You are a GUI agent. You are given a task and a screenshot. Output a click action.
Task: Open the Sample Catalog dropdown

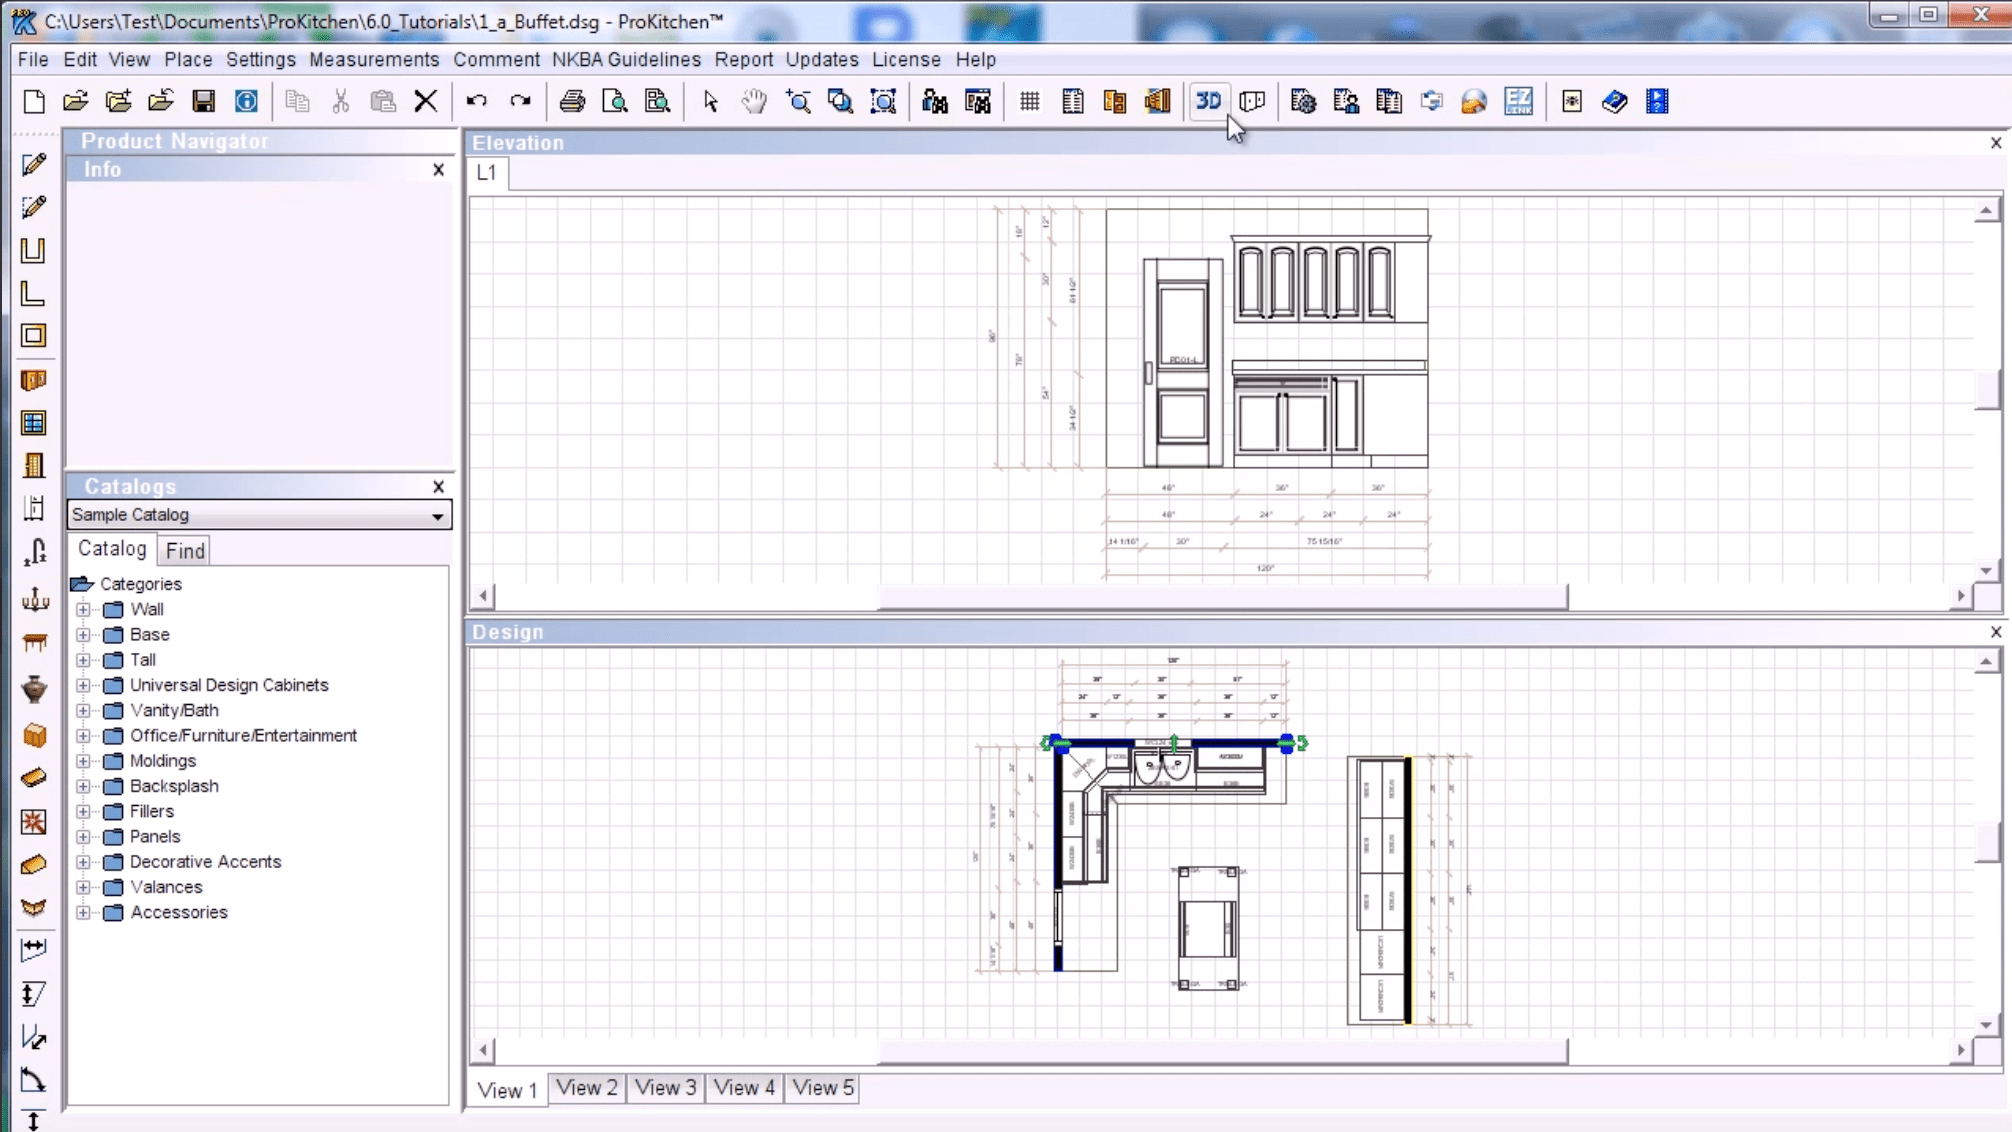(437, 516)
